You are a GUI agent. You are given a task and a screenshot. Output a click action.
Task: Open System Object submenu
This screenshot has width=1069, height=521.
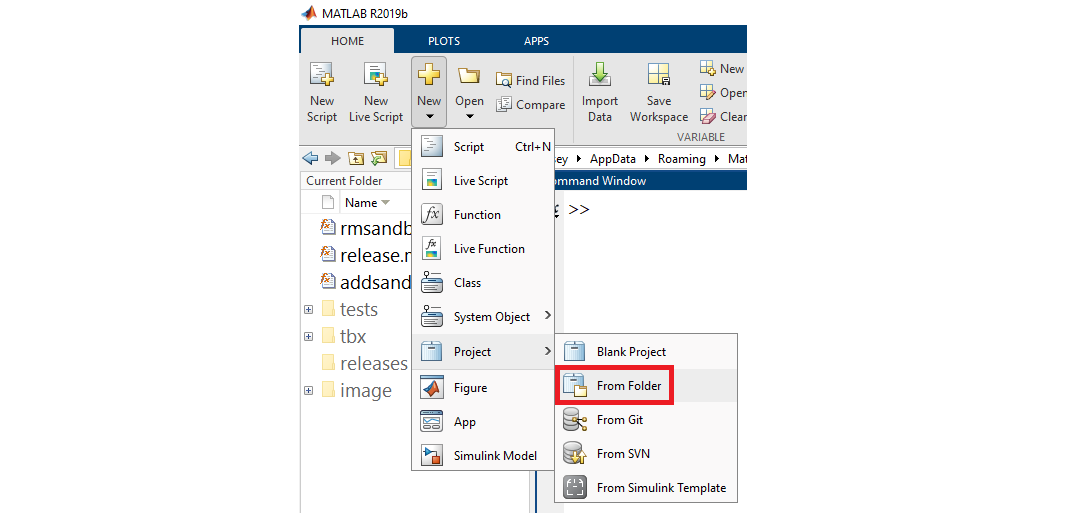[x=491, y=317]
